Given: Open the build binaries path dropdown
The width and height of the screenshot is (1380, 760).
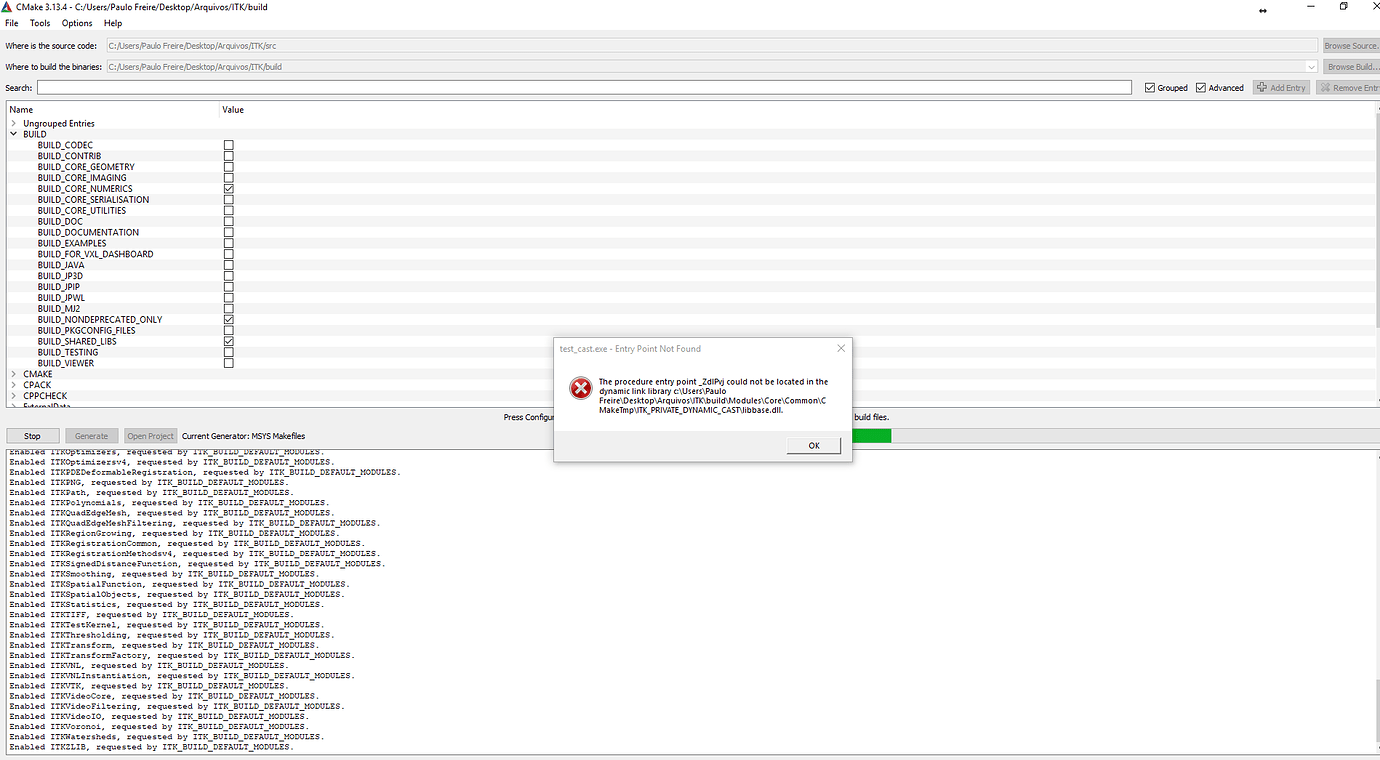Looking at the screenshot, I should 1311,67.
